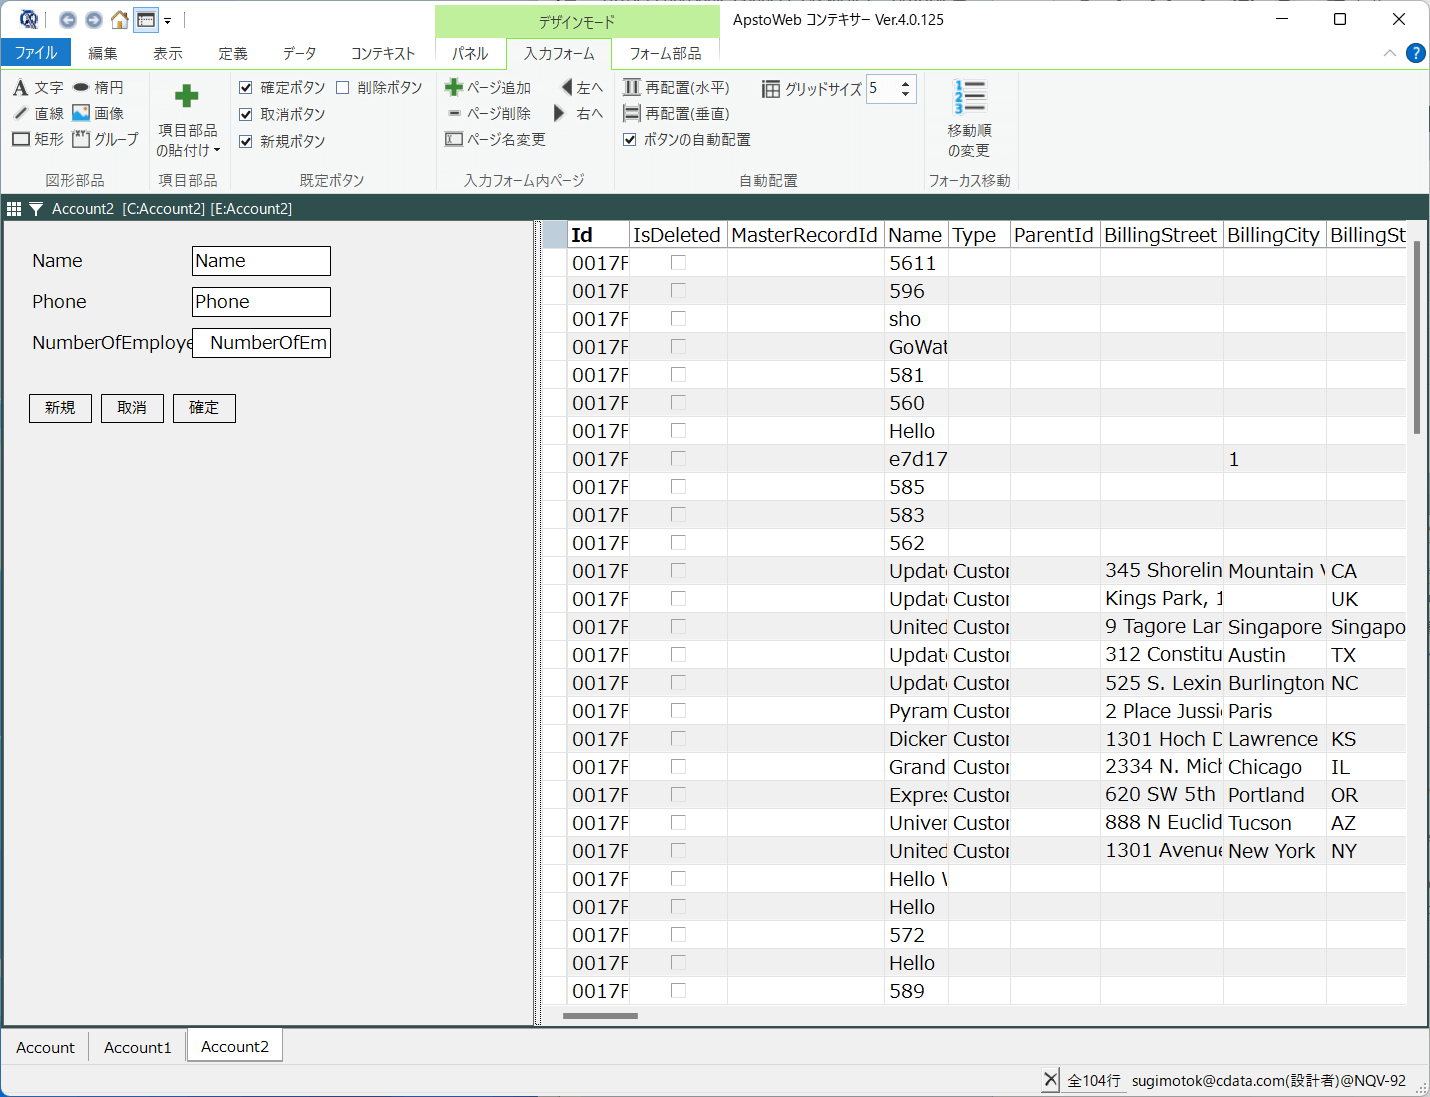Select the 文字 text shape tool
1430x1097 pixels.
(38, 88)
